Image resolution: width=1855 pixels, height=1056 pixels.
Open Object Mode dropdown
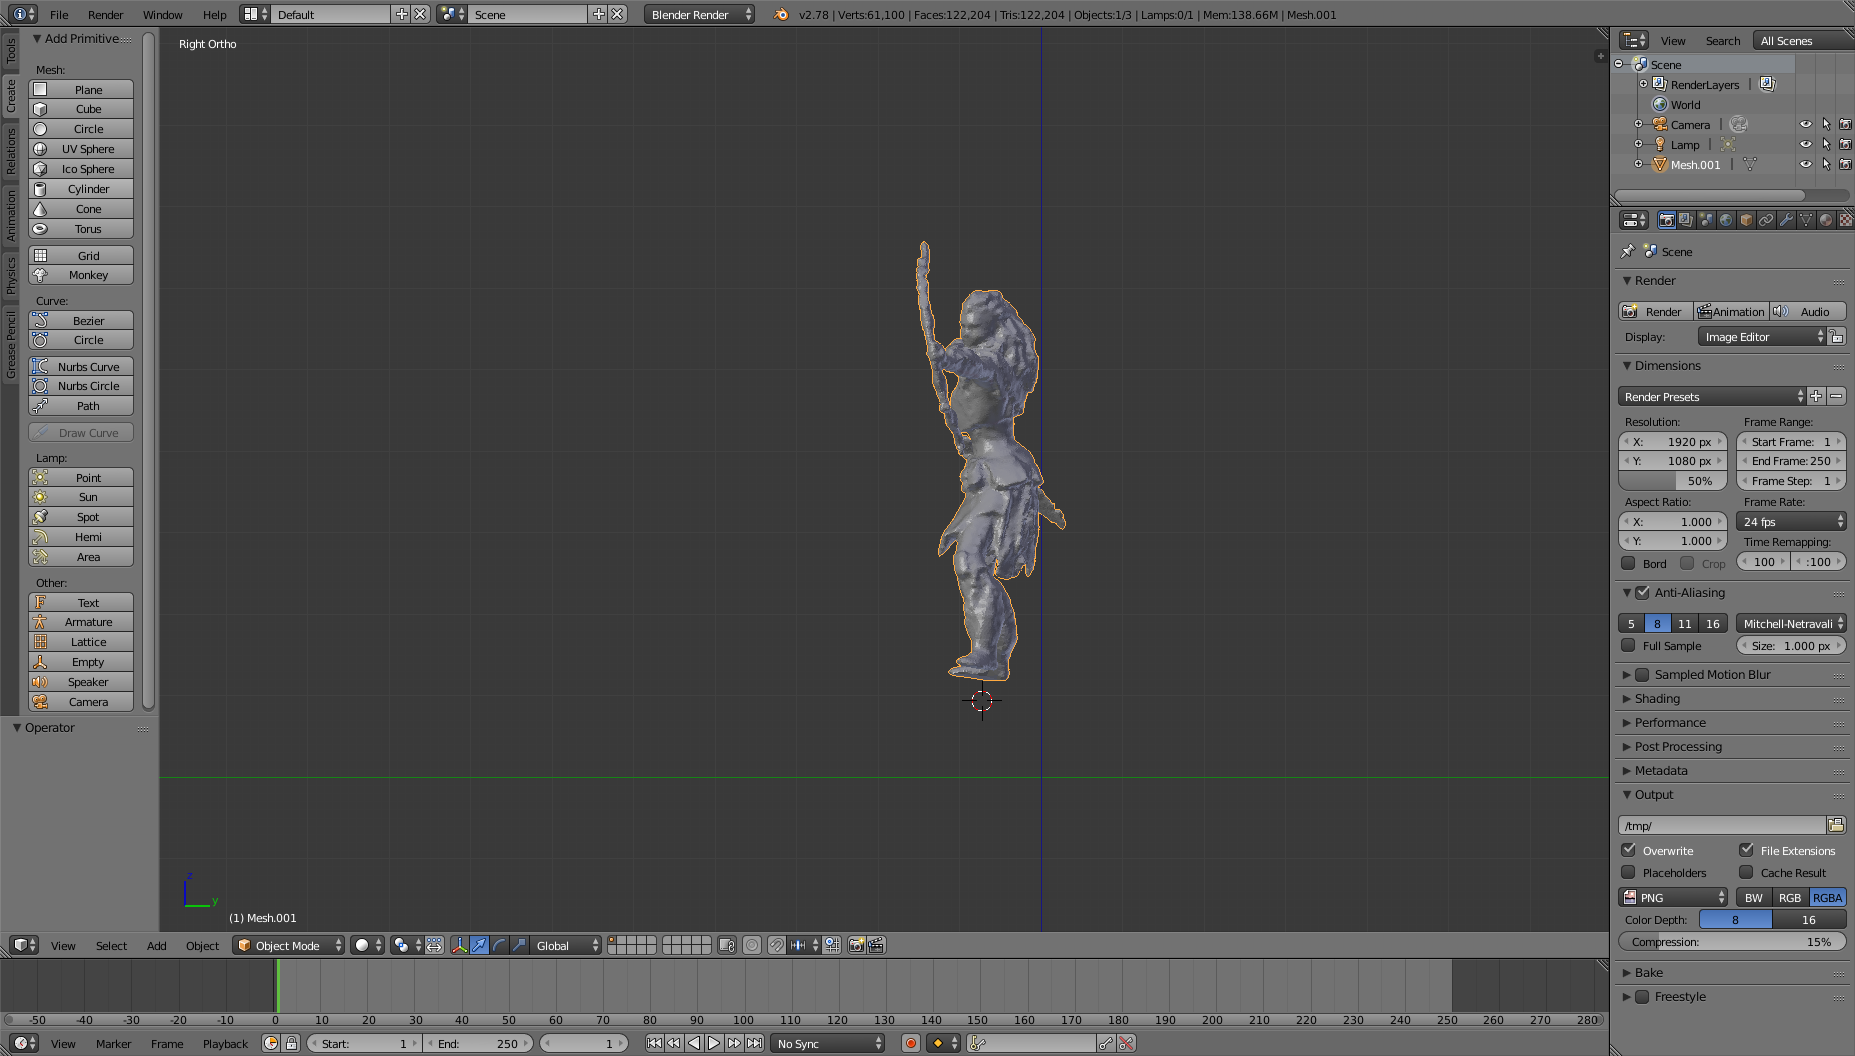[288, 945]
